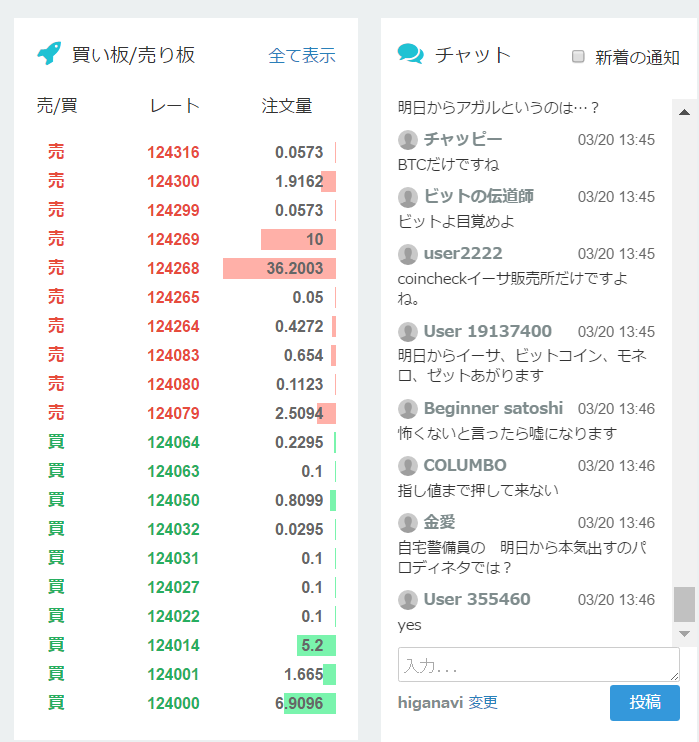
Task: Focus the chat message input field
Action: 539,664
